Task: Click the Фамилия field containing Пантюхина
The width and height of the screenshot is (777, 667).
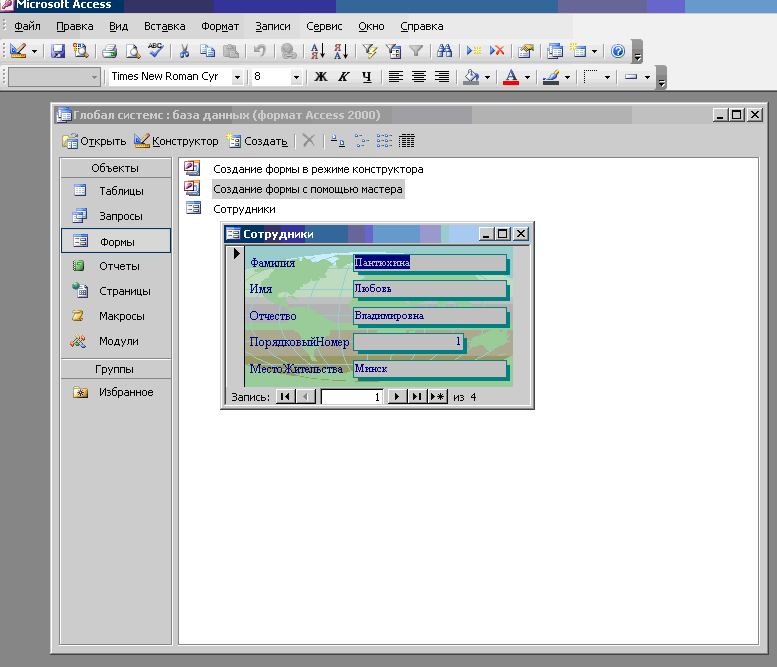Action: pos(430,263)
